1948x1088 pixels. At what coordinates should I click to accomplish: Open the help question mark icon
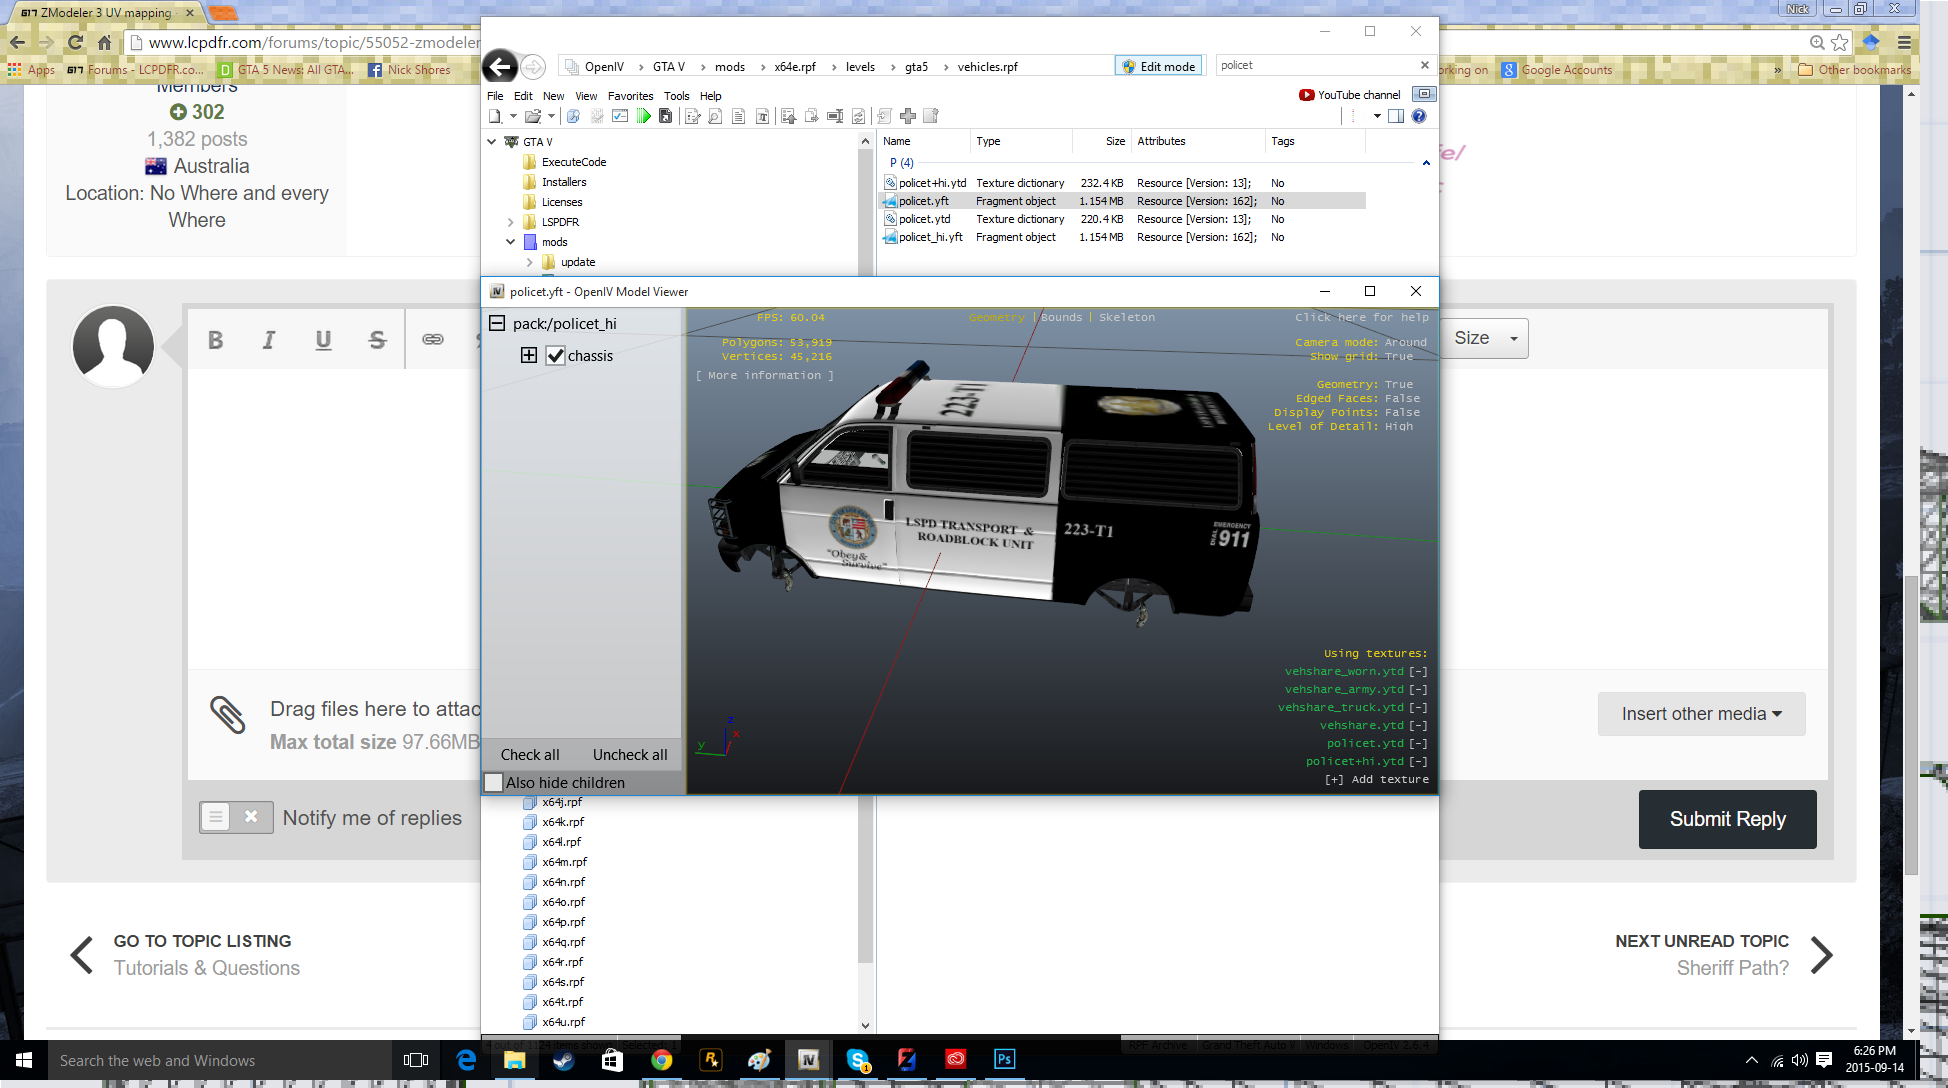pos(1419,116)
